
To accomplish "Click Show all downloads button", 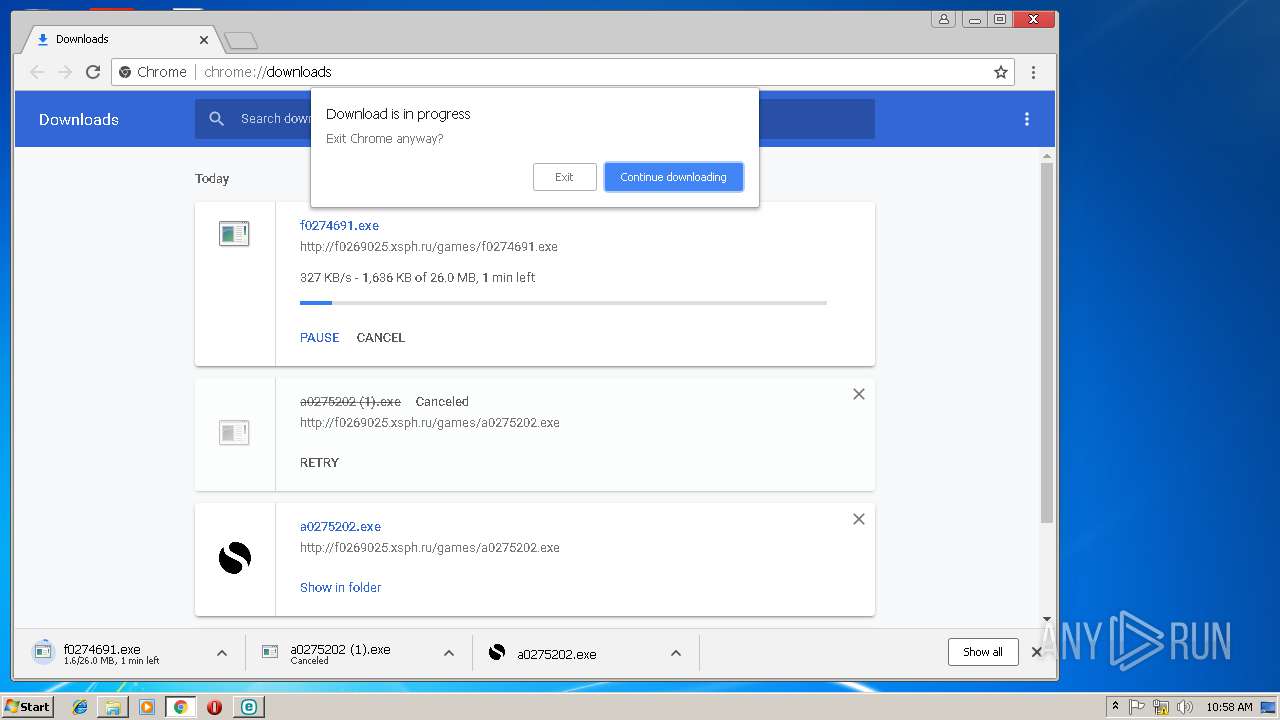I will (983, 652).
